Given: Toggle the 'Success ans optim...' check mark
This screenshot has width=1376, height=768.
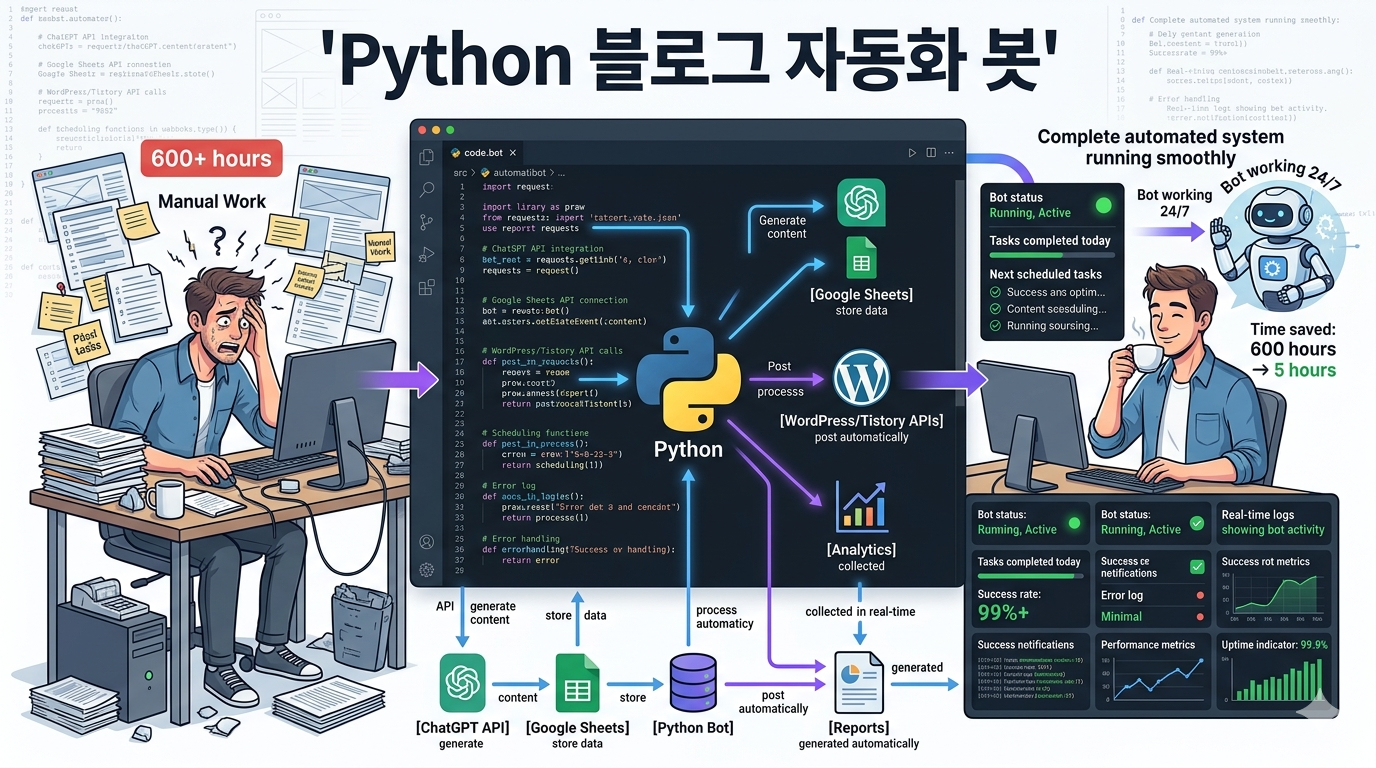Looking at the screenshot, I should coord(995,292).
